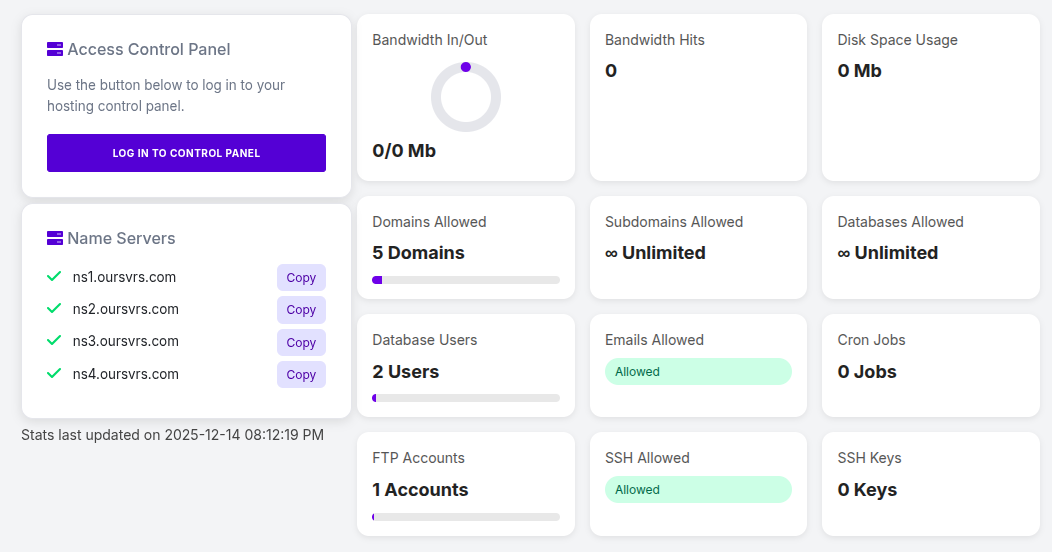1052x552 pixels.
Task: Click the server icon beside Name Servers
Action: click(55, 238)
